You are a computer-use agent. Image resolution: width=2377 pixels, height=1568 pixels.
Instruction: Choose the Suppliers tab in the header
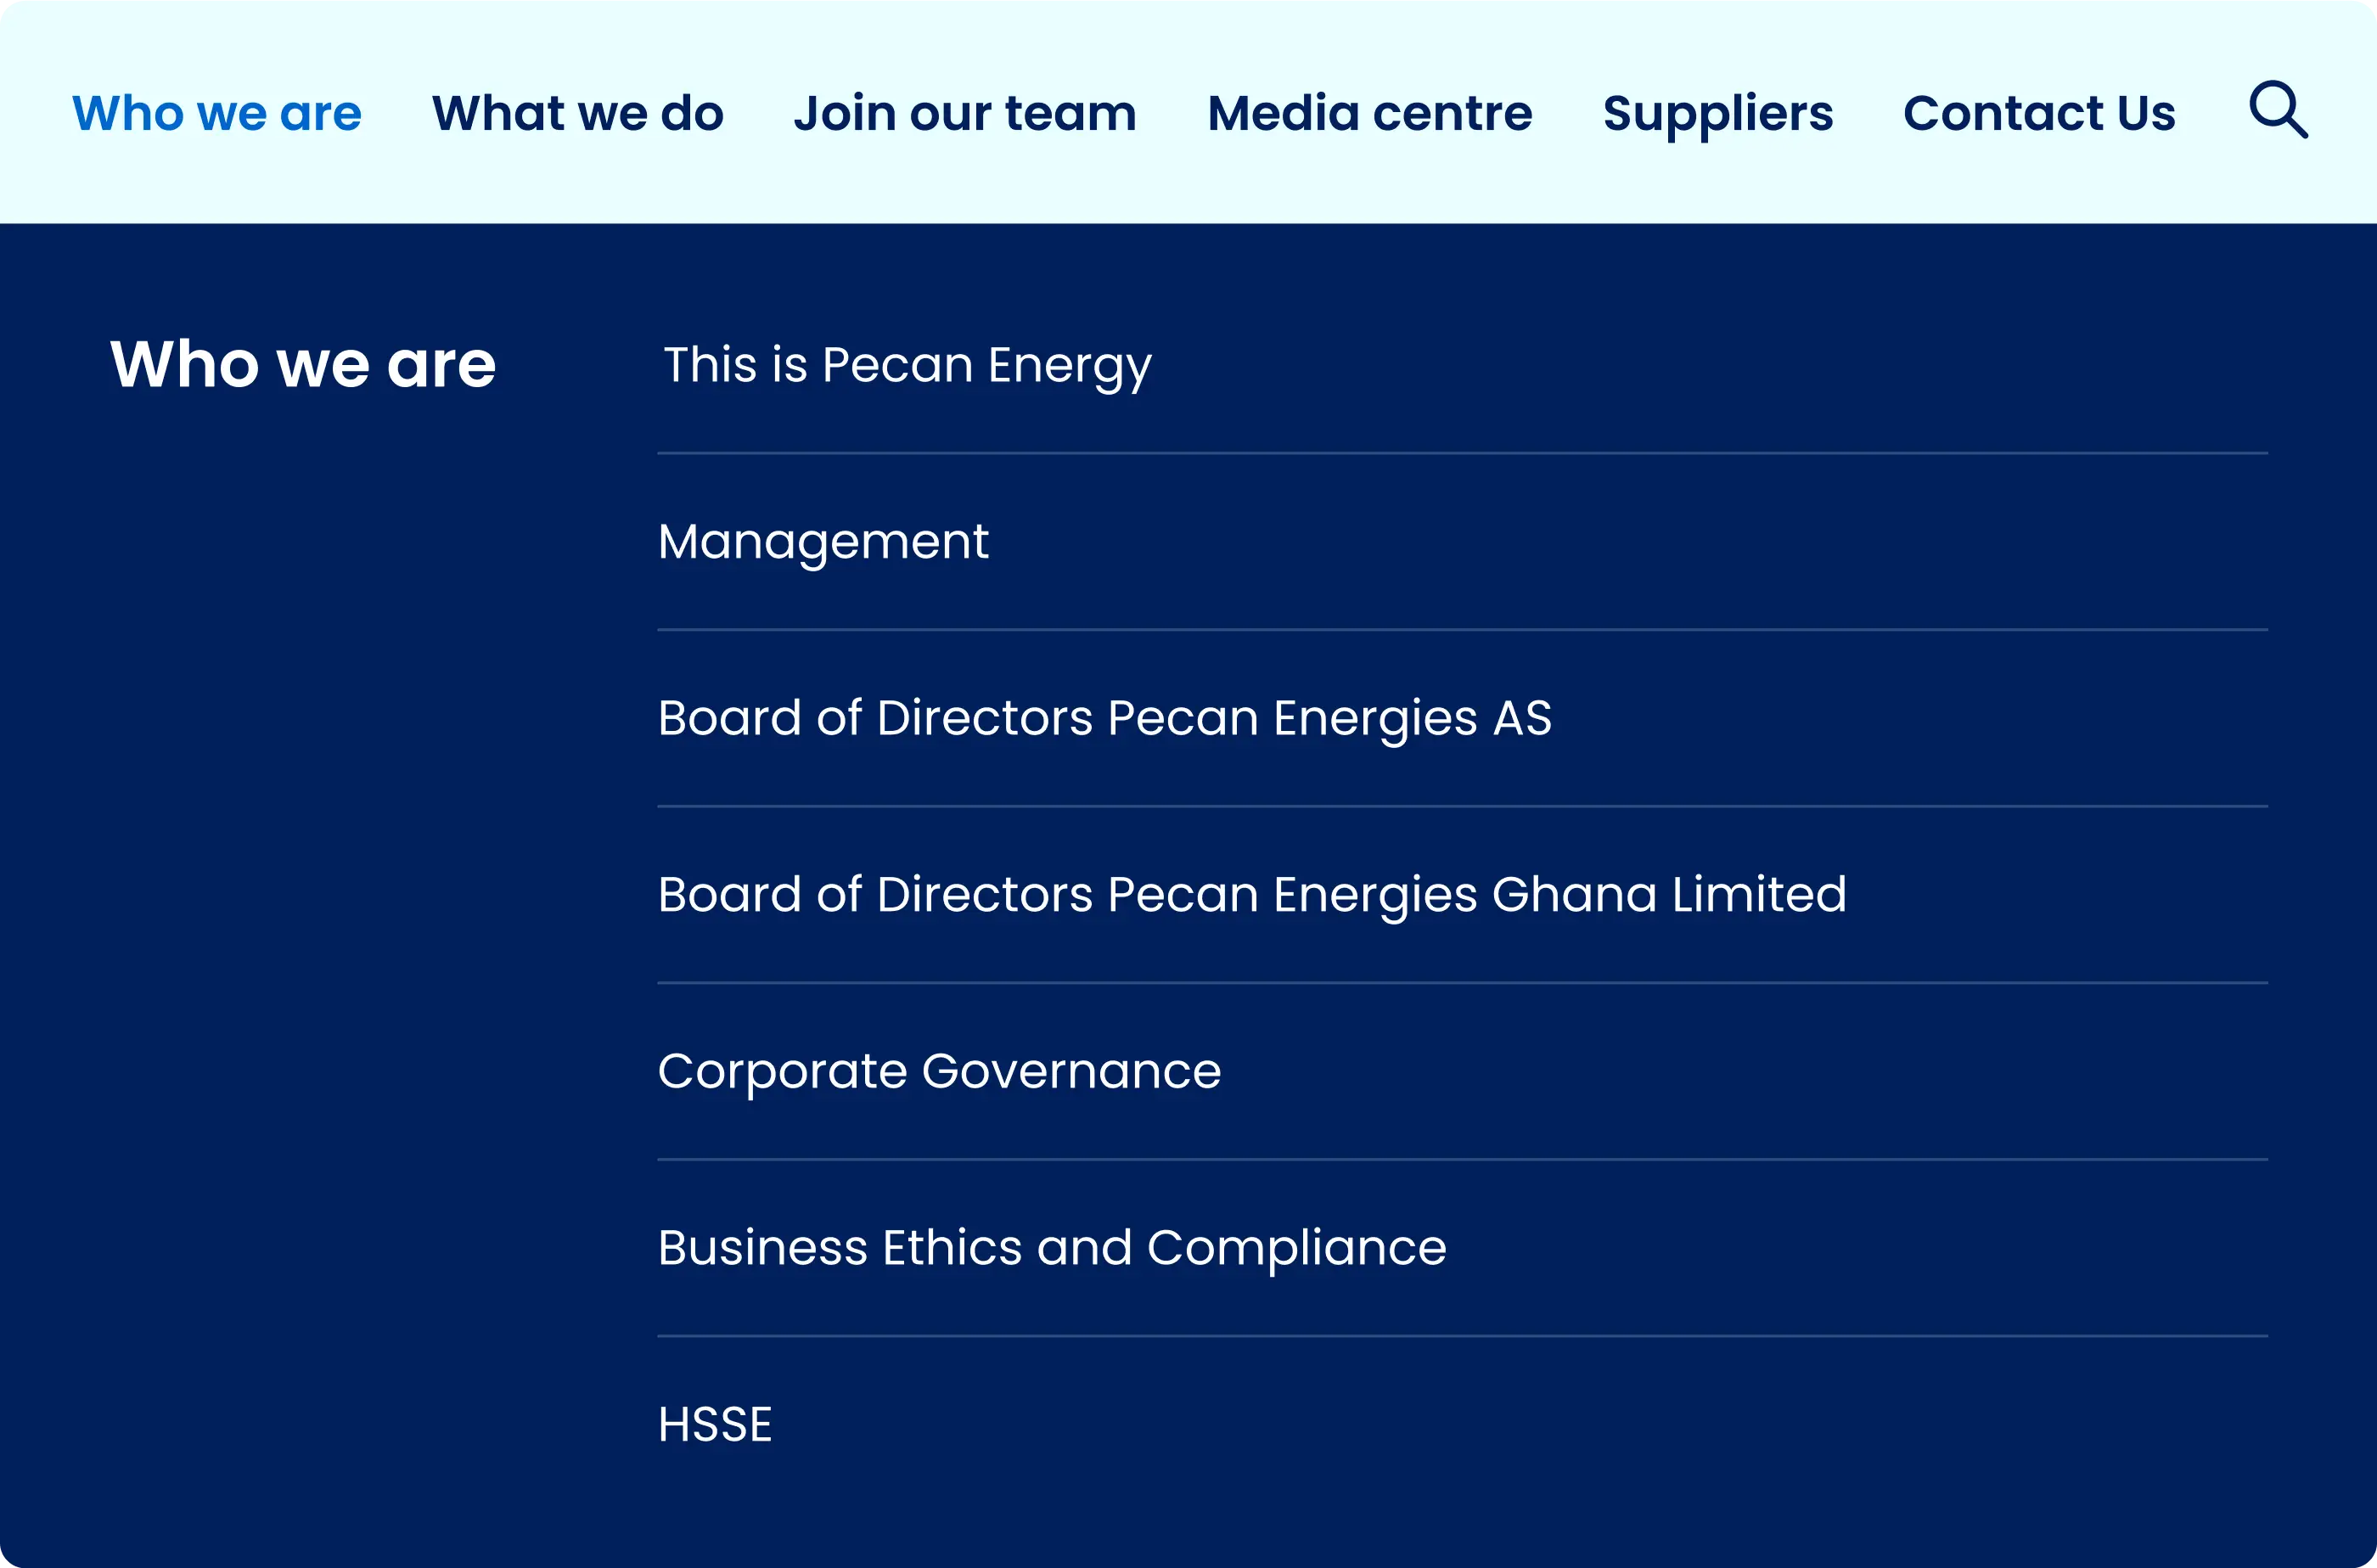(1717, 113)
